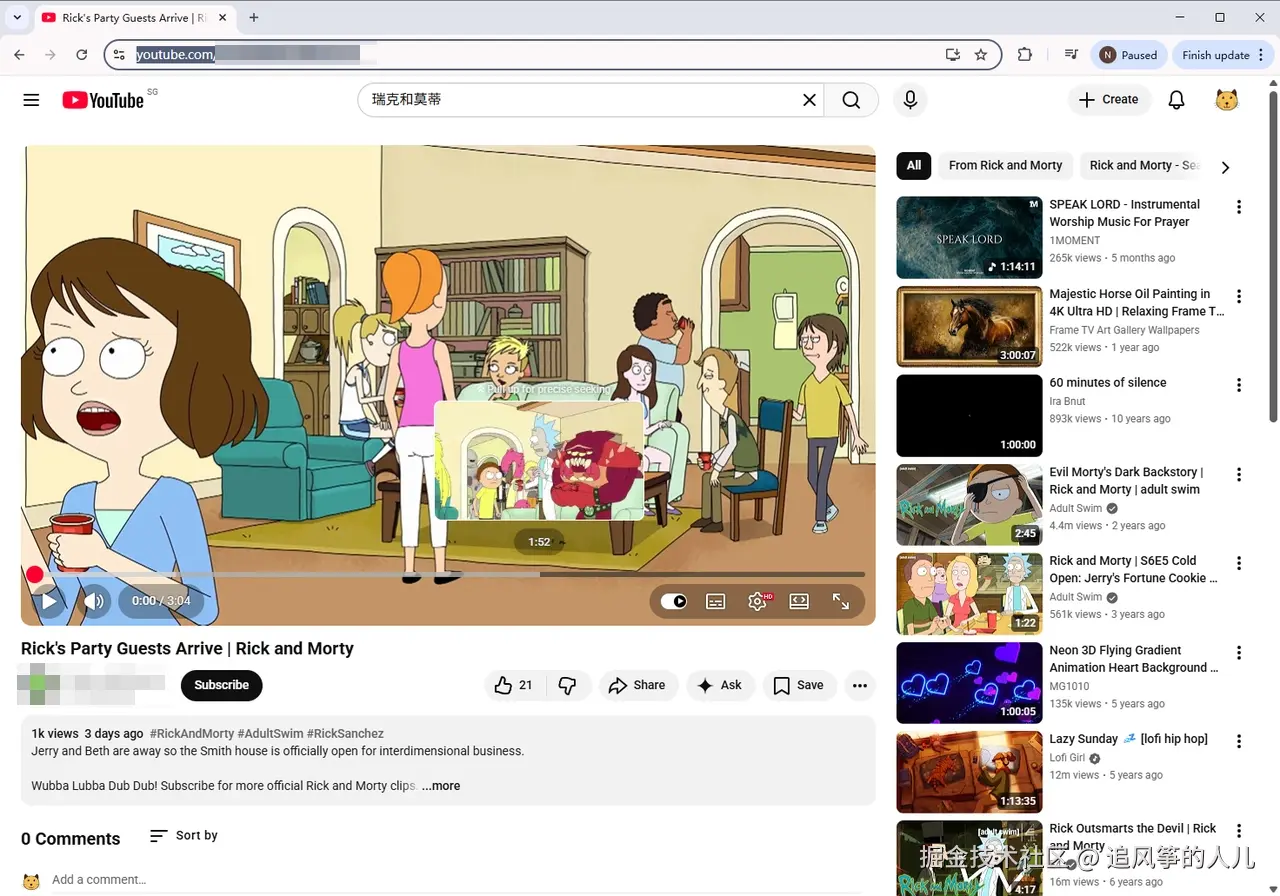
Task: Select the From Rick and Morty chip
Action: (x=1005, y=166)
